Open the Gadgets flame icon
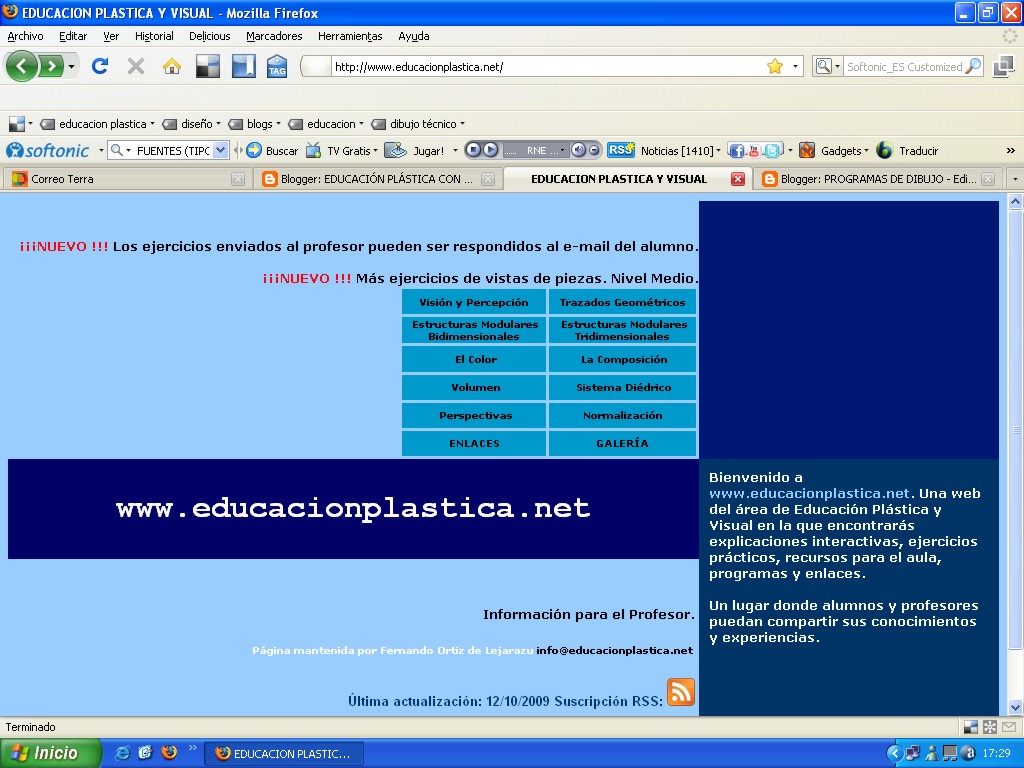Image resolution: width=1024 pixels, height=768 pixels. pos(808,149)
